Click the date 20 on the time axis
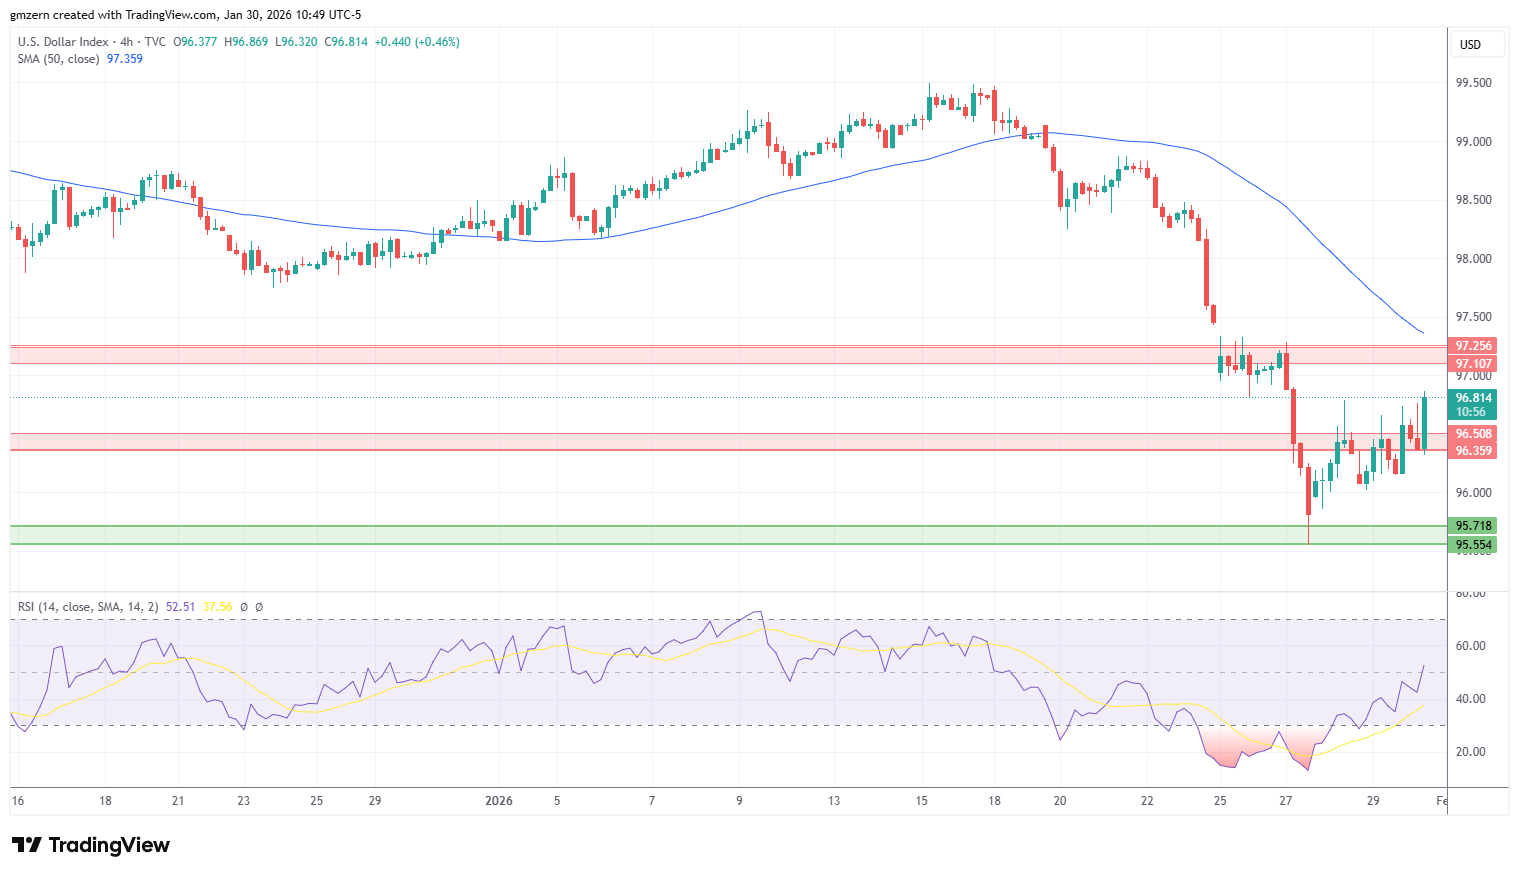This screenshot has height=875, width=1519. click(x=1060, y=801)
